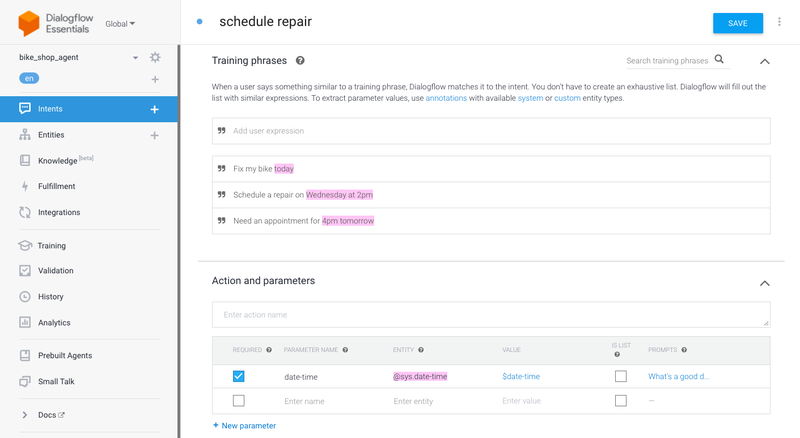Collapse the Action and parameters section
Viewport: 800px width, 438px height.
(764, 283)
